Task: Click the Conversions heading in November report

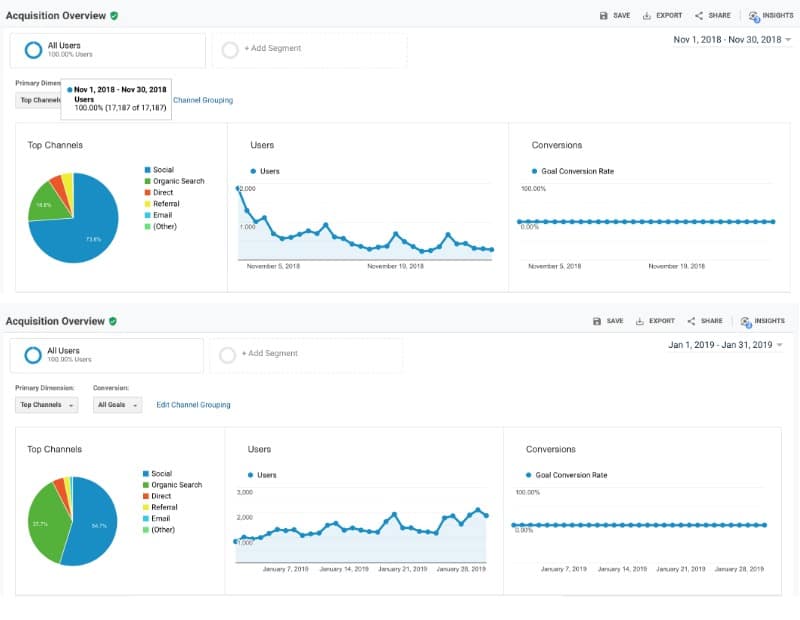Action: pyautogui.click(x=557, y=145)
